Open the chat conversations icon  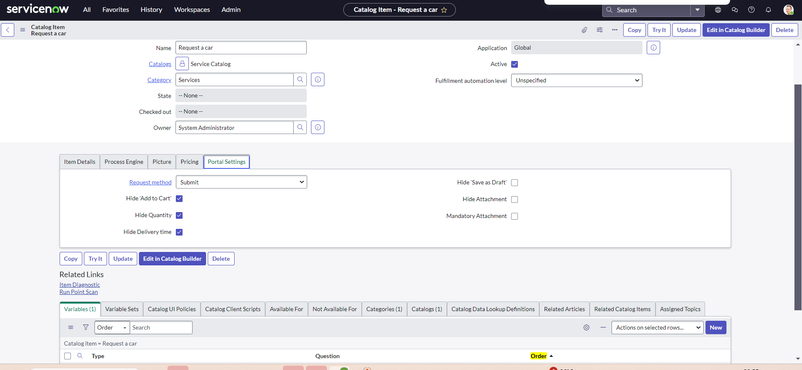(x=734, y=10)
